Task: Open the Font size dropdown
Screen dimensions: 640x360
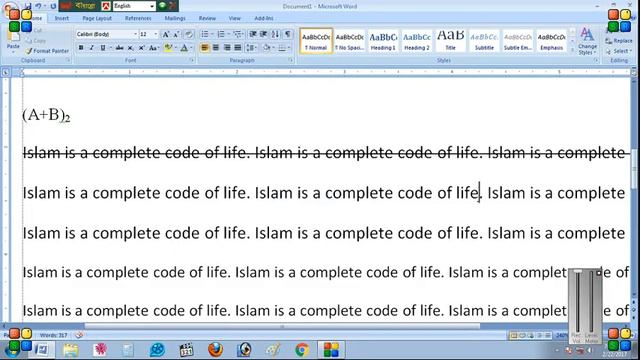Action: (x=156, y=34)
